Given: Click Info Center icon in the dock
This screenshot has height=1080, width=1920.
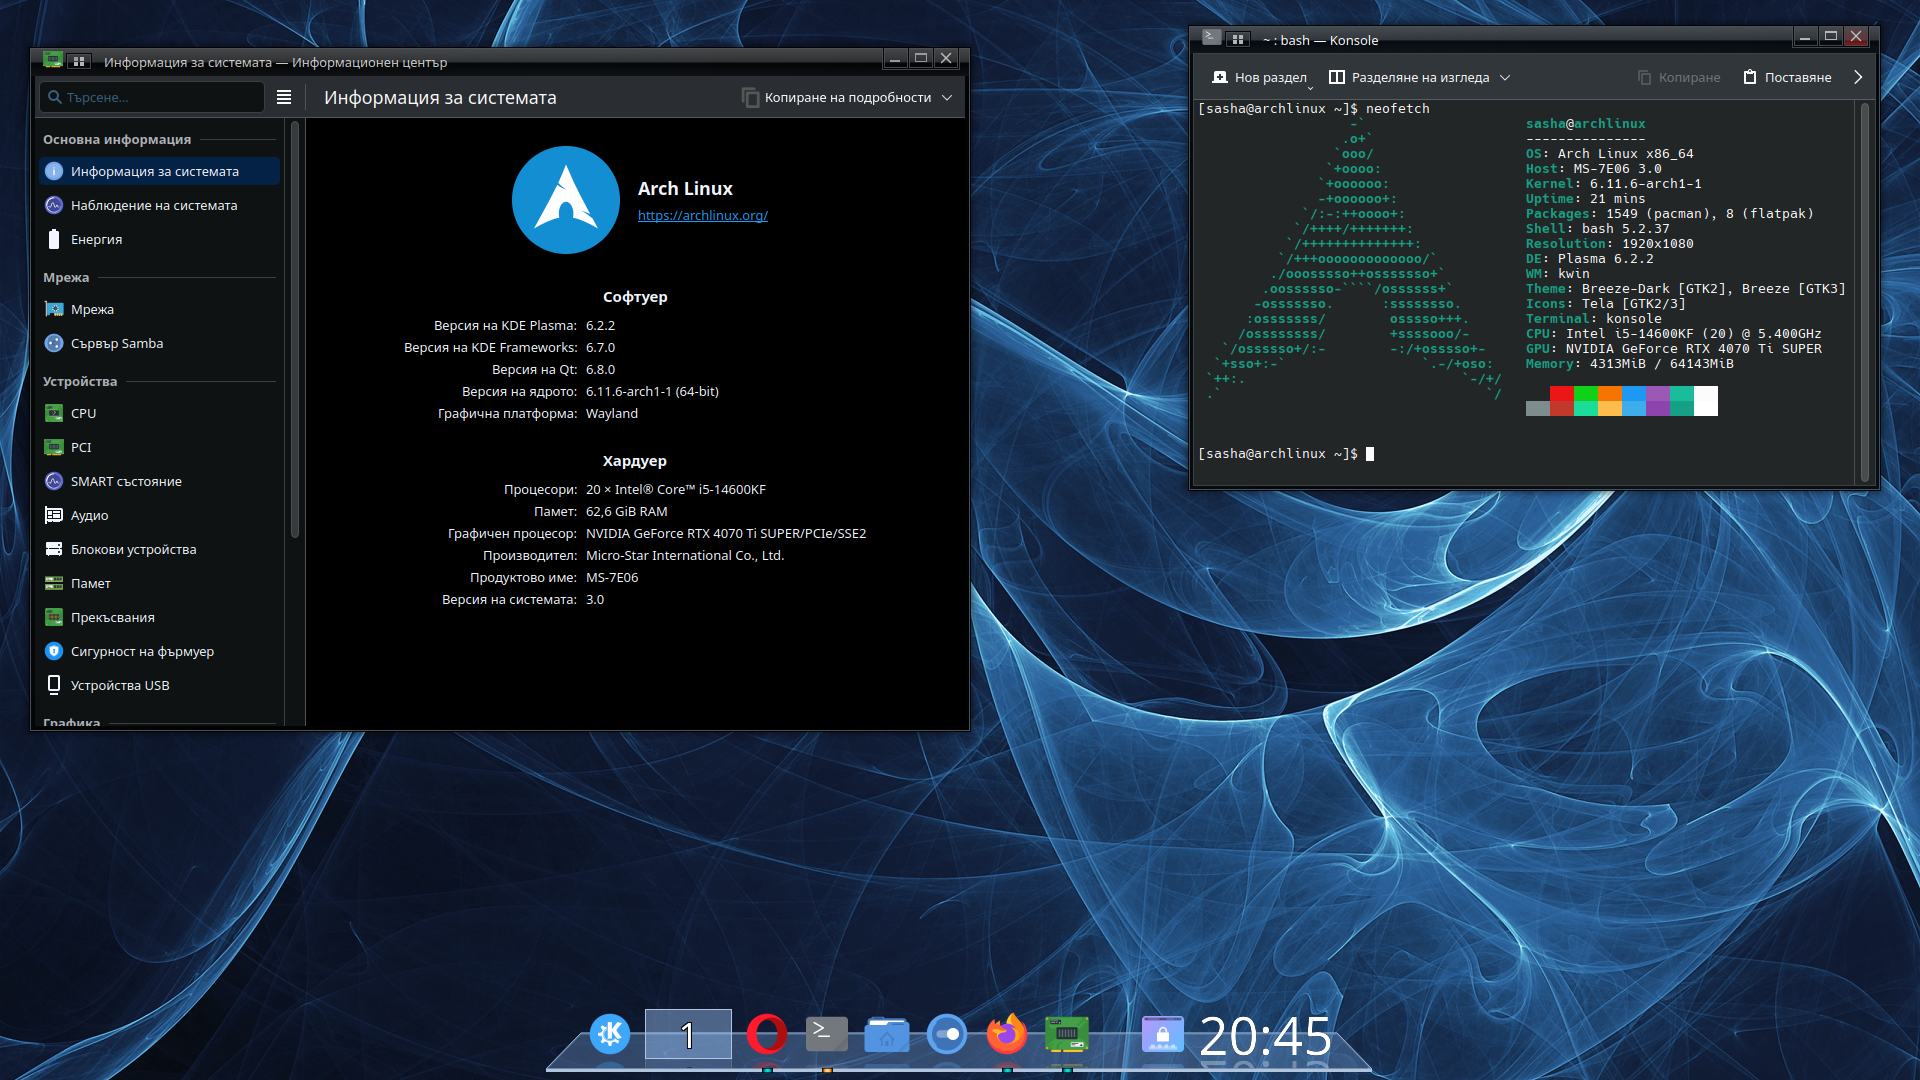Looking at the screenshot, I should (1067, 1034).
